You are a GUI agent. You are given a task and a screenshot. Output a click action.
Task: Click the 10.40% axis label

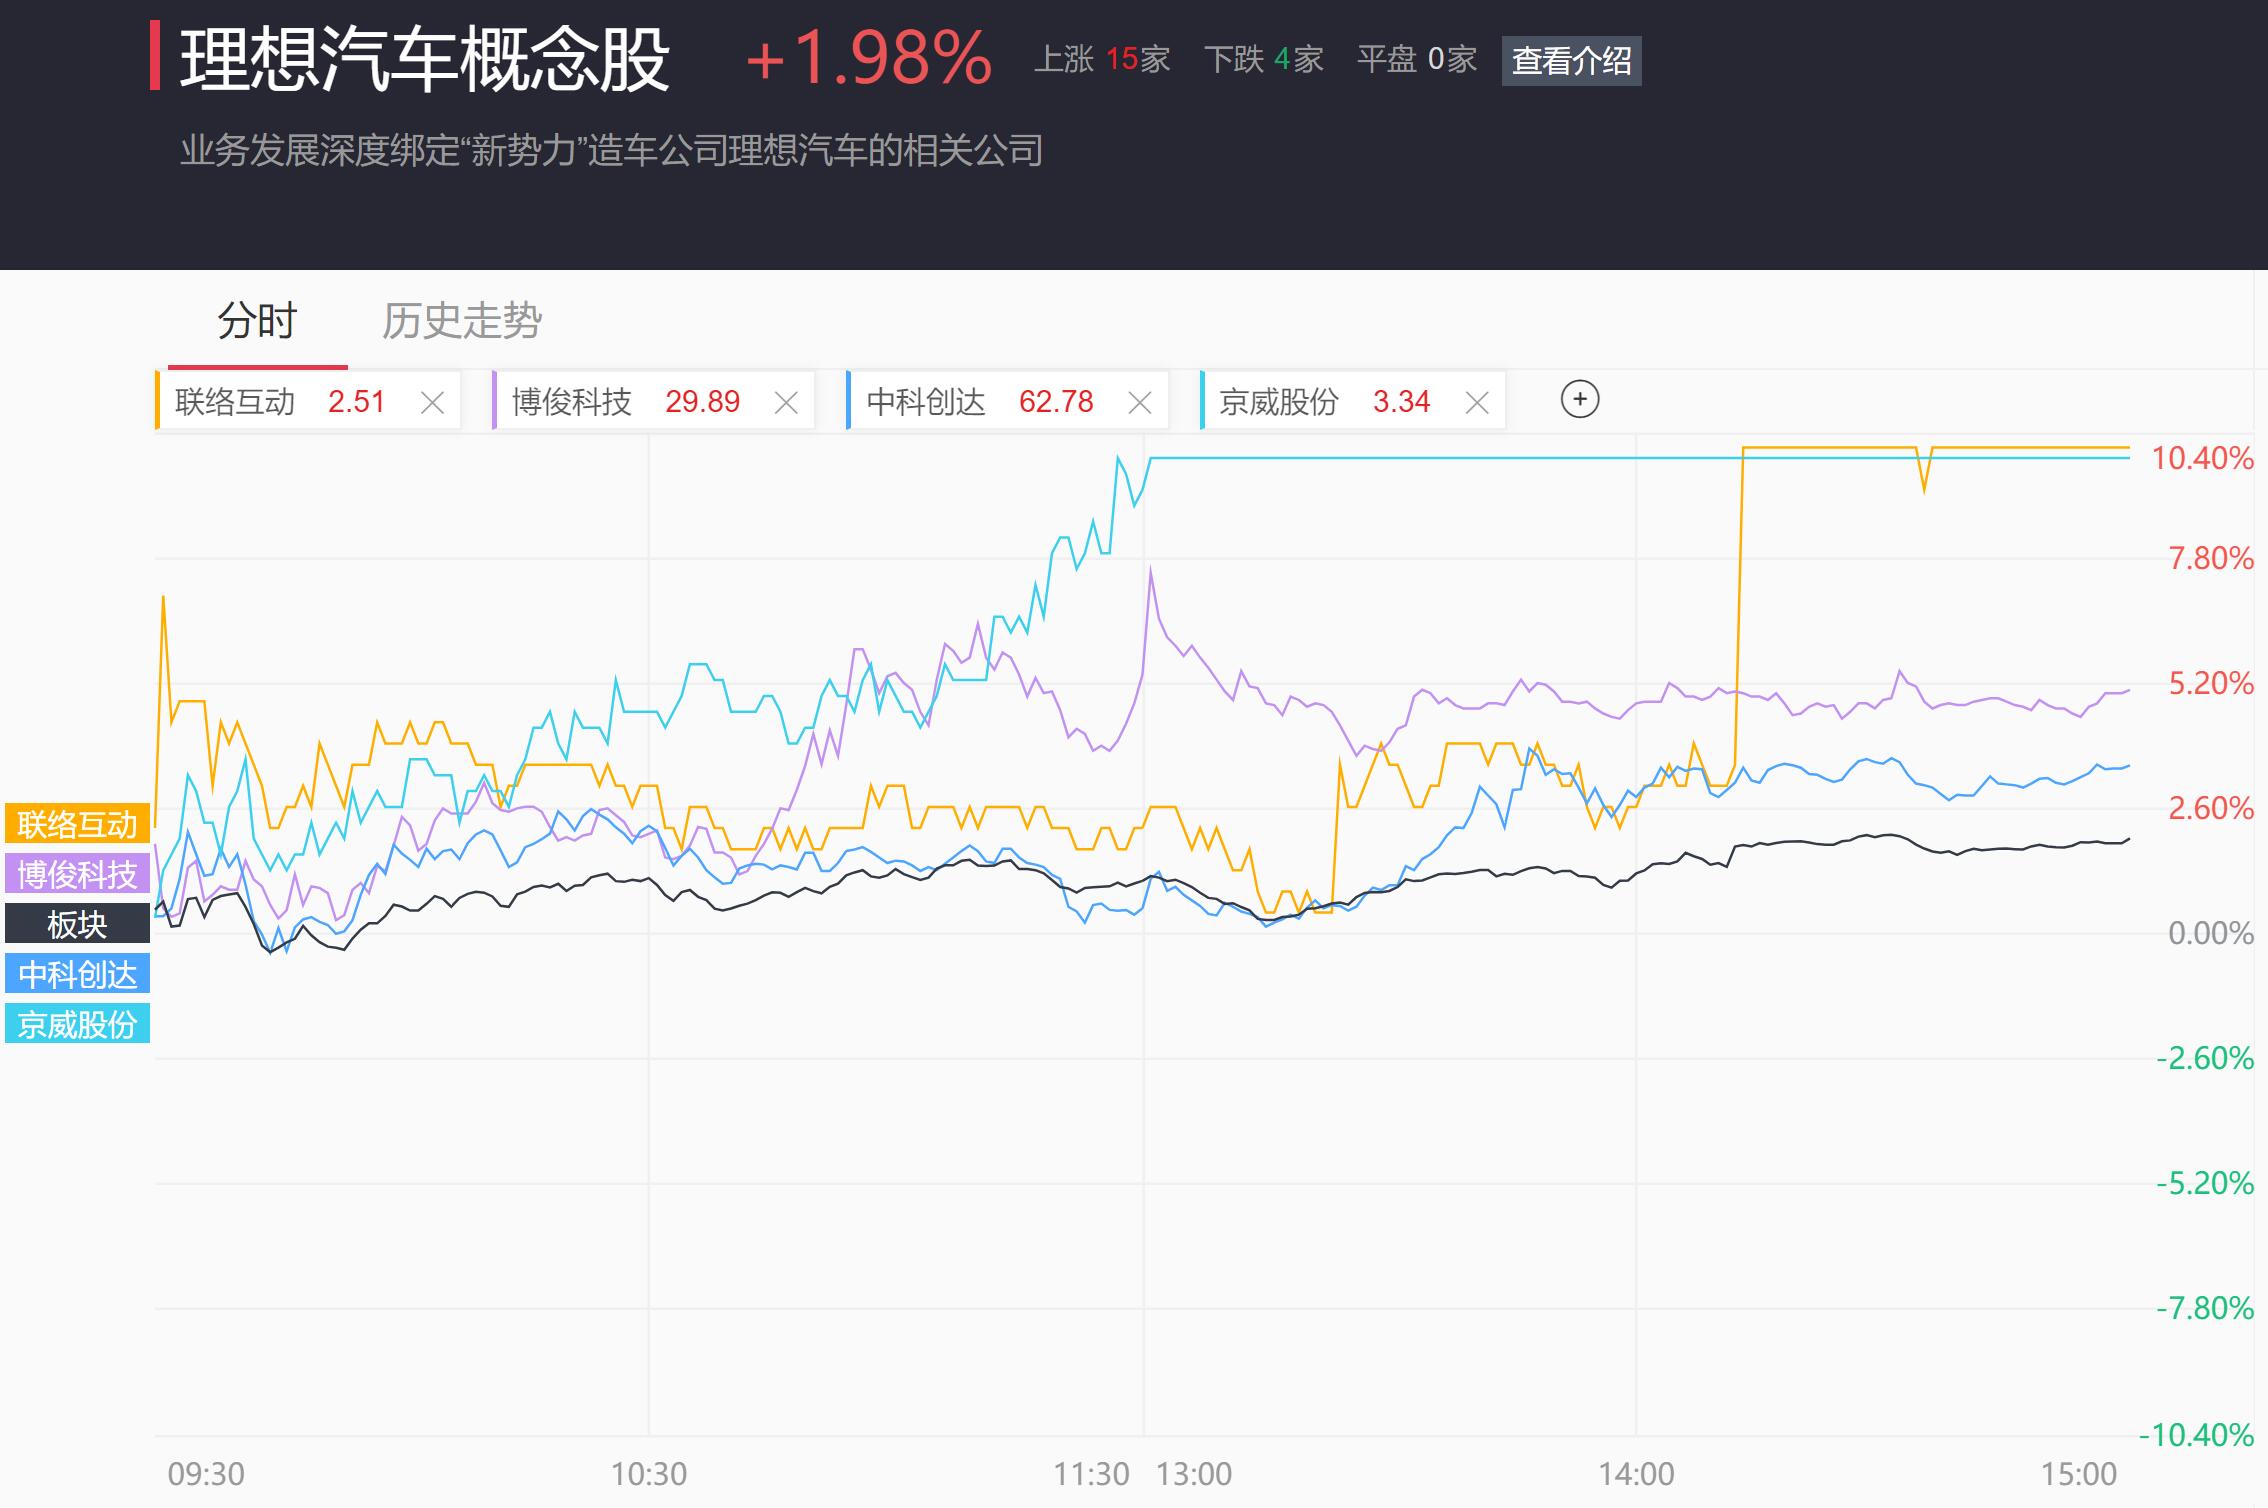click(2203, 458)
